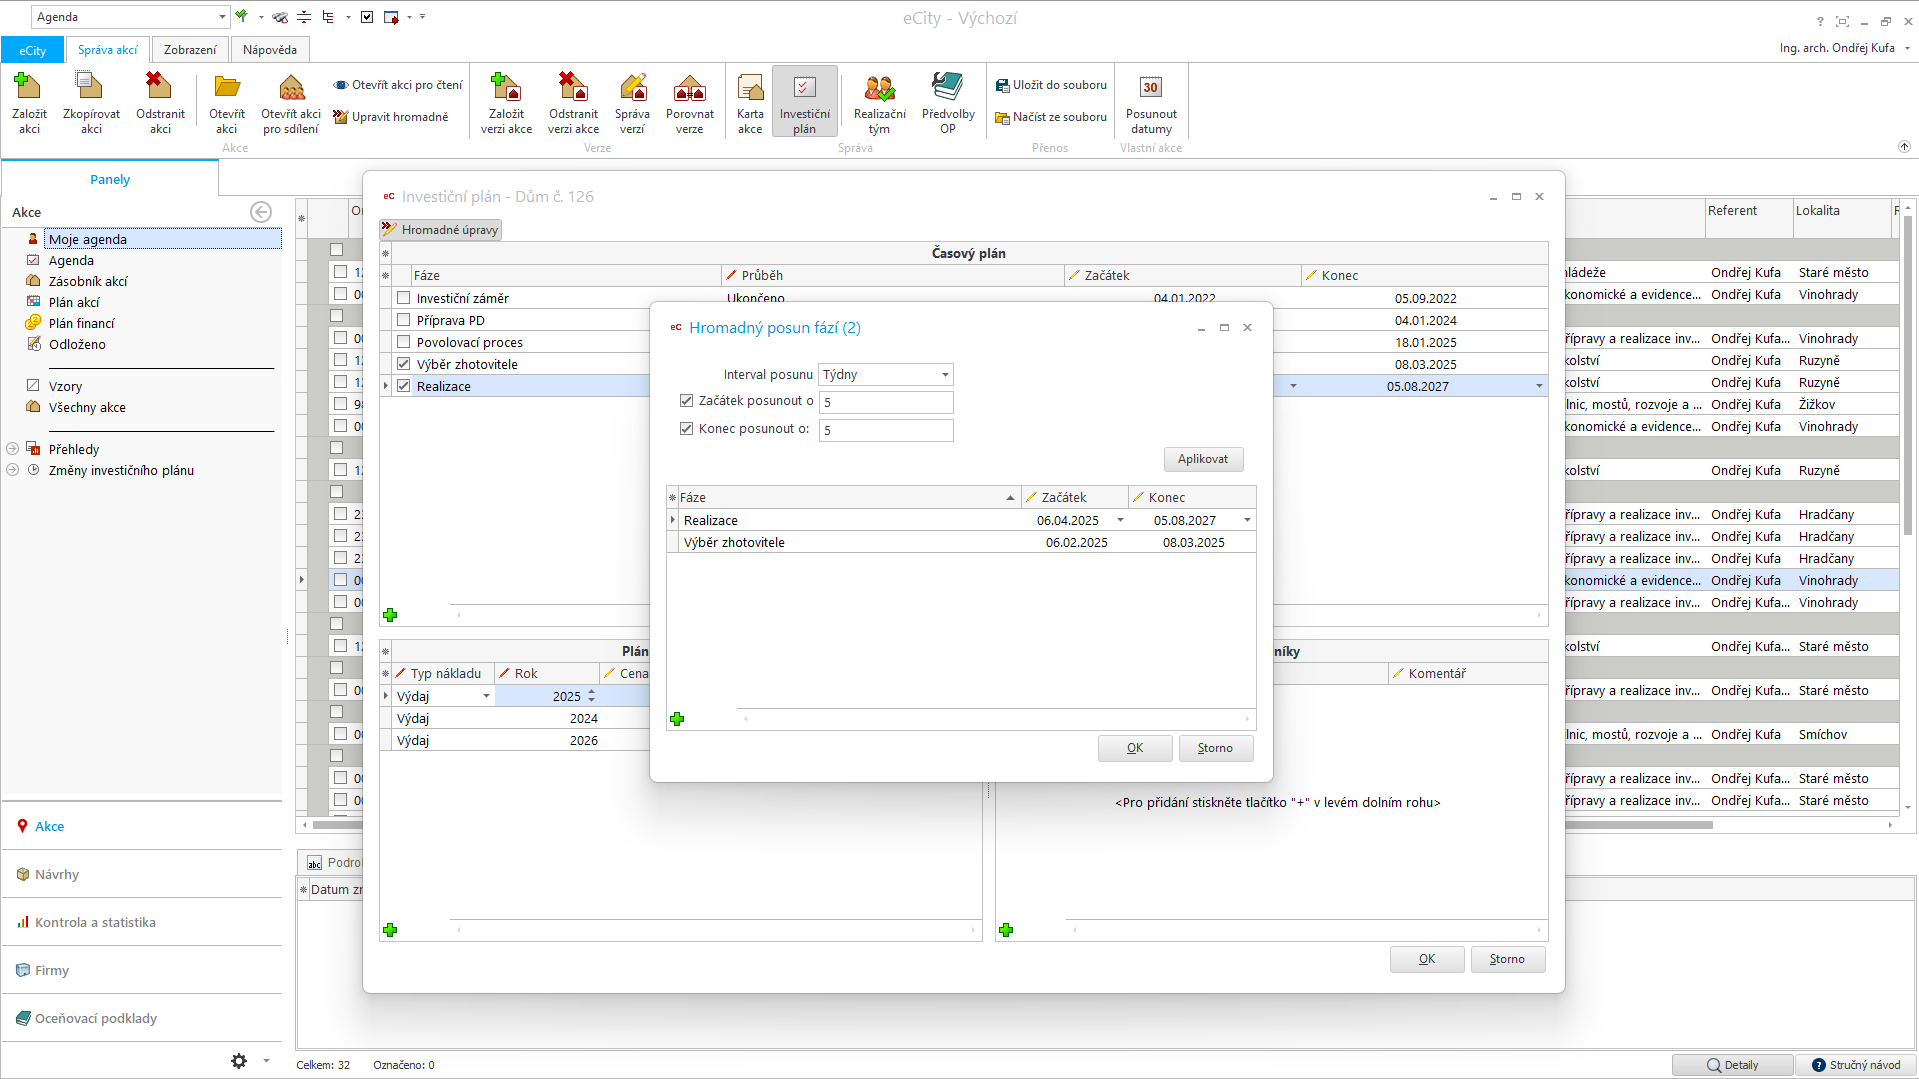This screenshot has height=1079, width=1919.
Task: Click Upravit hromadně
Action: (x=391, y=117)
